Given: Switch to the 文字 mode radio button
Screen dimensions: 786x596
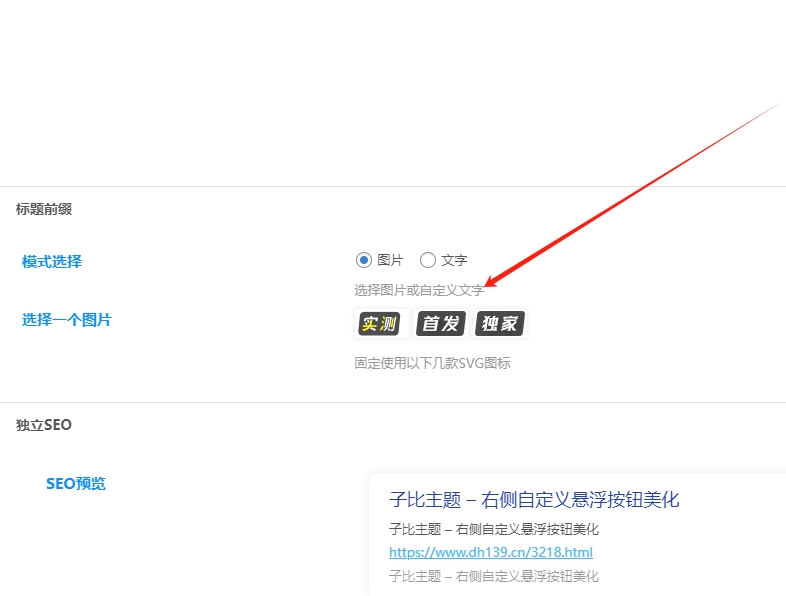Looking at the screenshot, I should pyautogui.click(x=428, y=260).
